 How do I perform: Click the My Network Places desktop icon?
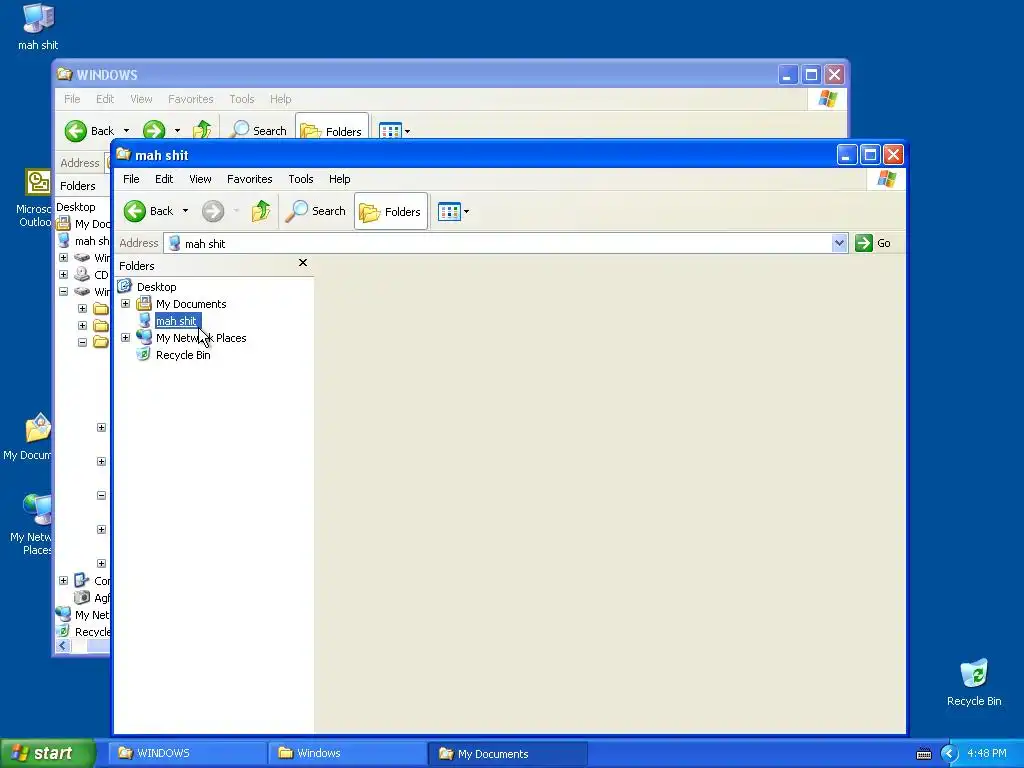click(33, 525)
